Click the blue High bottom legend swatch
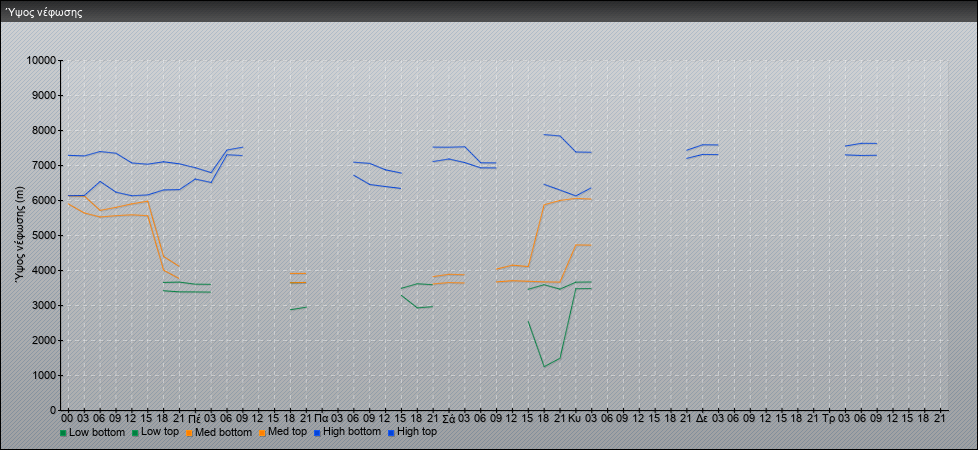The image size is (978, 450). pos(319,433)
